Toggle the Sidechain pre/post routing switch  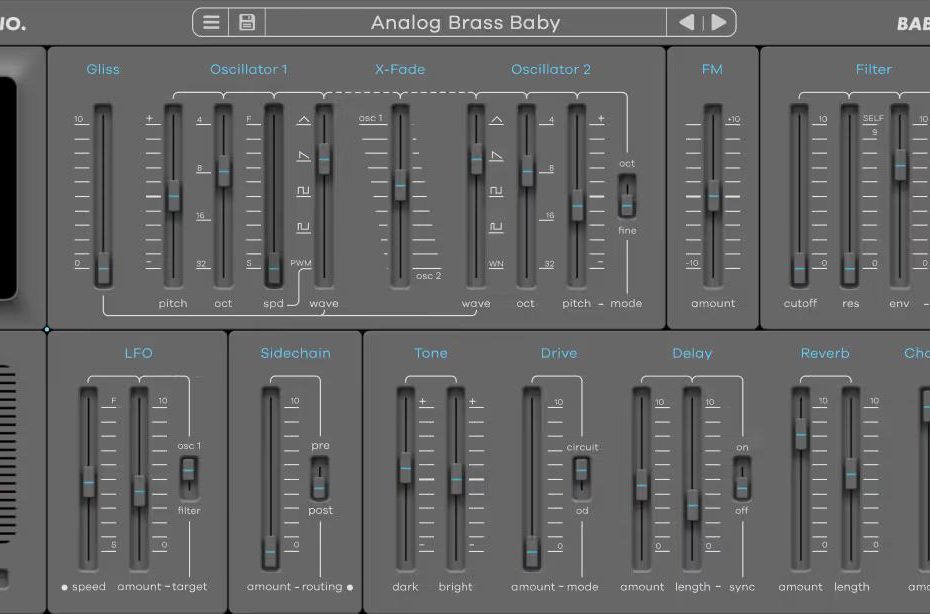pyautogui.click(x=320, y=478)
